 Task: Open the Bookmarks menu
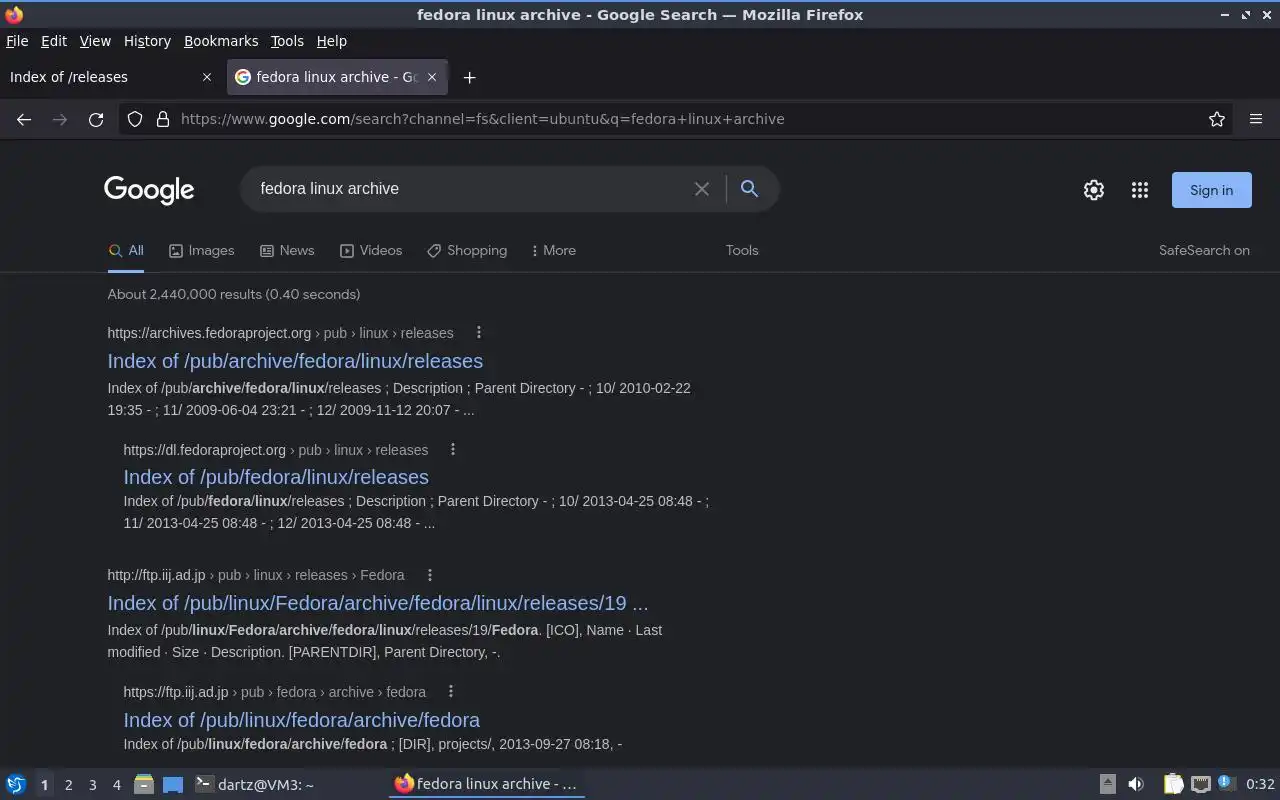point(221,41)
